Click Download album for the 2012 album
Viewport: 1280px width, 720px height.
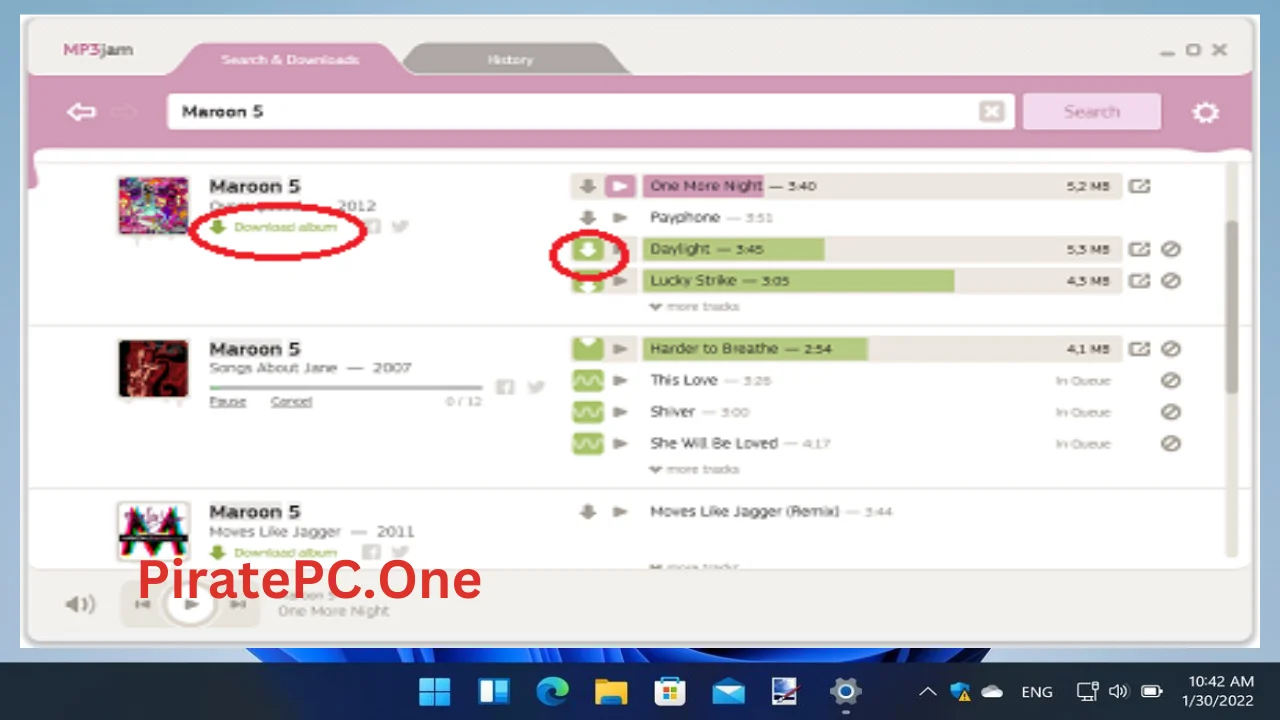coord(274,227)
